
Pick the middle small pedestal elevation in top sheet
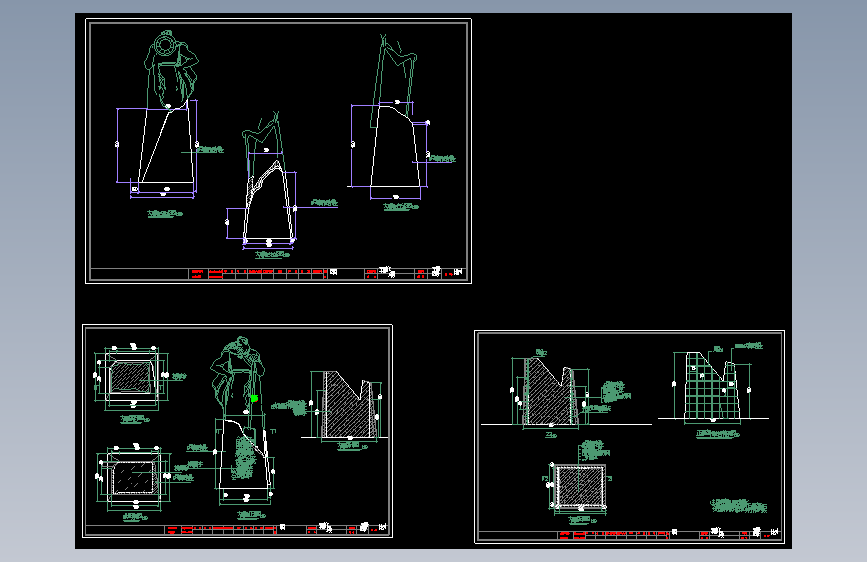pyautogui.click(x=269, y=202)
